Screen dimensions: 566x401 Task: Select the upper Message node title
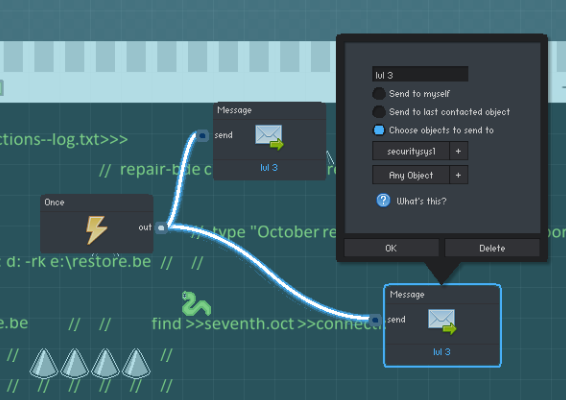[234, 110]
